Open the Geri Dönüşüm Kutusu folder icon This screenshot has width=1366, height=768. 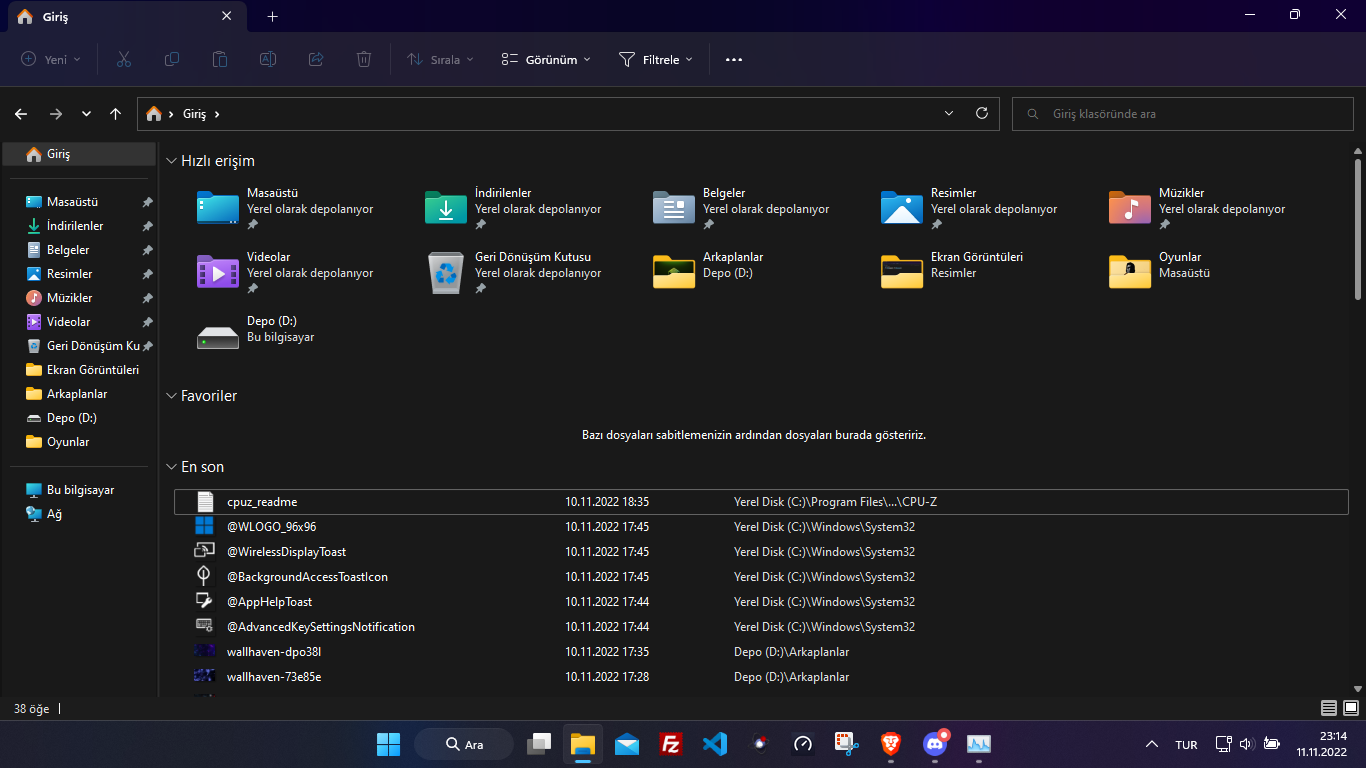(446, 272)
